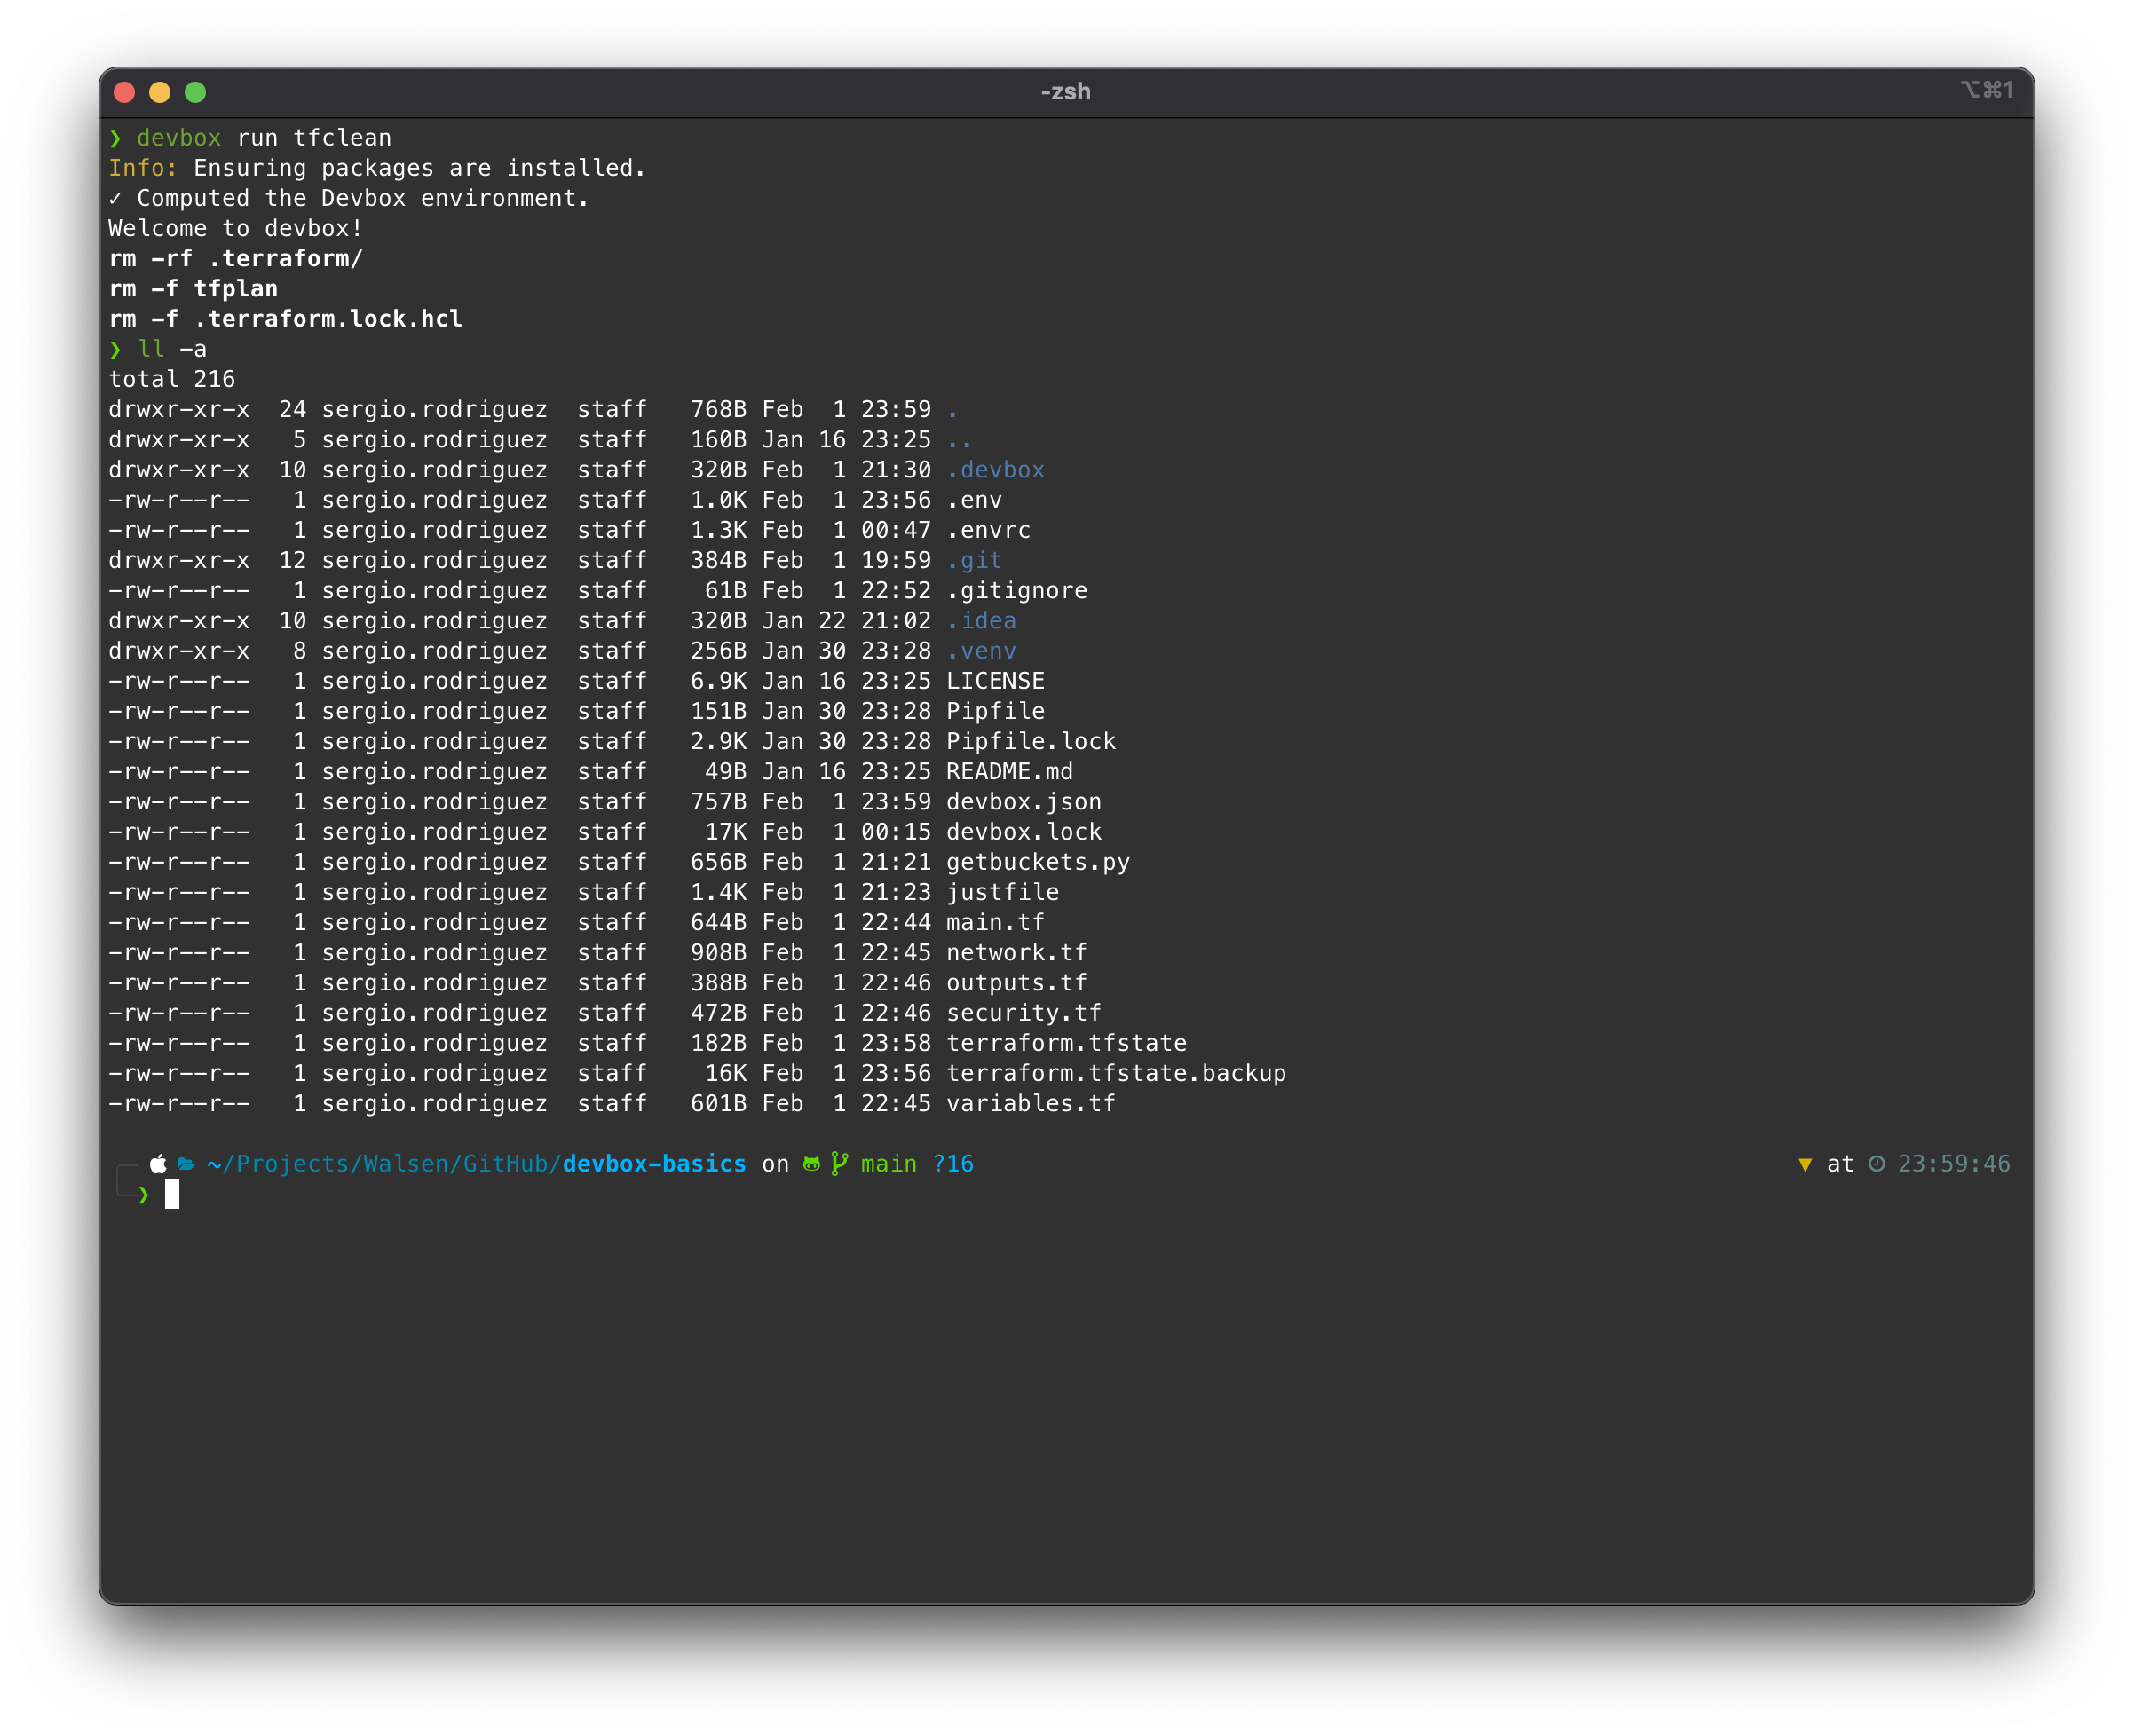Click the folder icon in the prompt
The image size is (2134, 1736).
[186, 1164]
